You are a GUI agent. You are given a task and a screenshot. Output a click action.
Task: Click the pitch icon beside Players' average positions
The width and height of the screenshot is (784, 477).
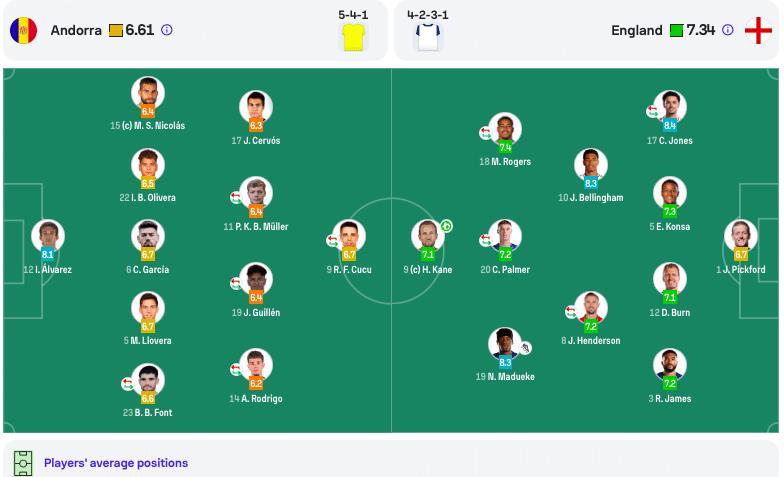[x=23, y=463]
